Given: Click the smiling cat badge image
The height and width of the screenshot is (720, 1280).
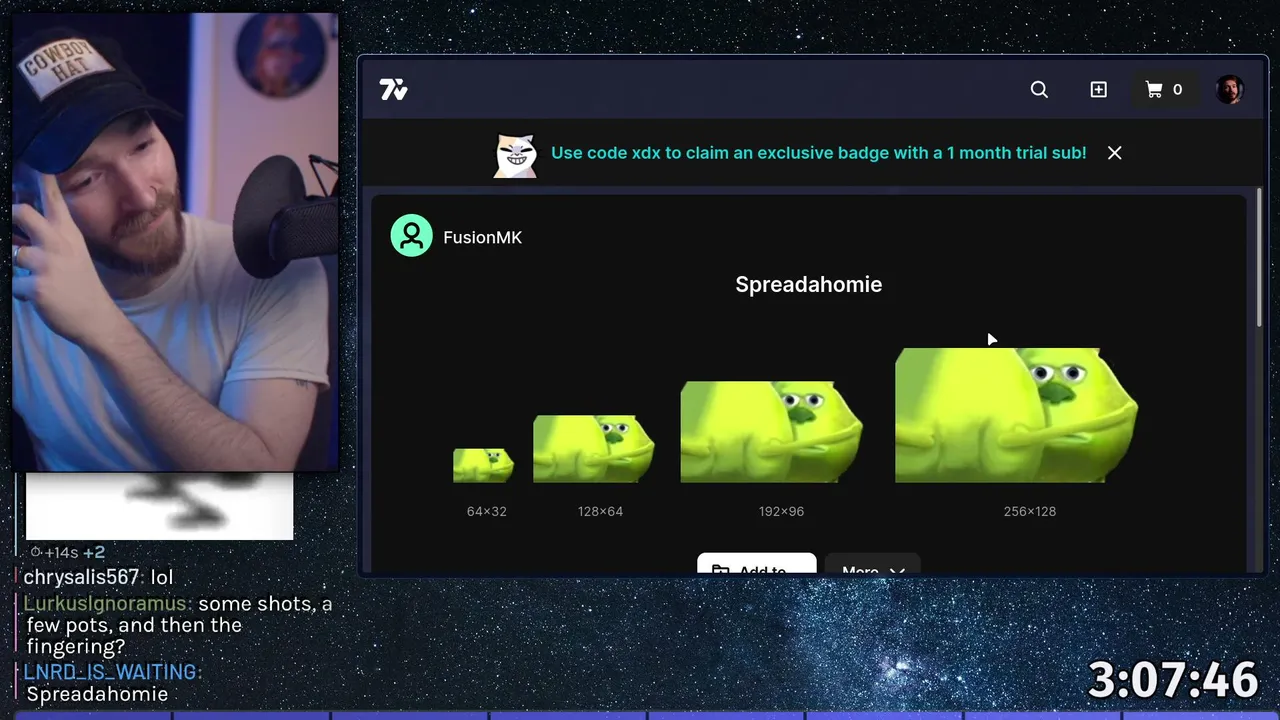Looking at the screenshot, I should coord(516,155).
